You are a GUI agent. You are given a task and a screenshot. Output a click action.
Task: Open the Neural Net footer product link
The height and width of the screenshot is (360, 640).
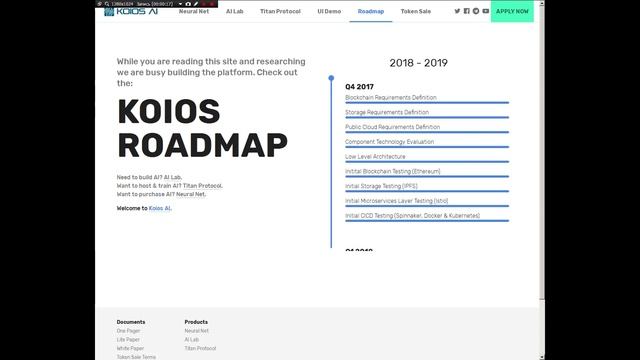pos(196,331)
